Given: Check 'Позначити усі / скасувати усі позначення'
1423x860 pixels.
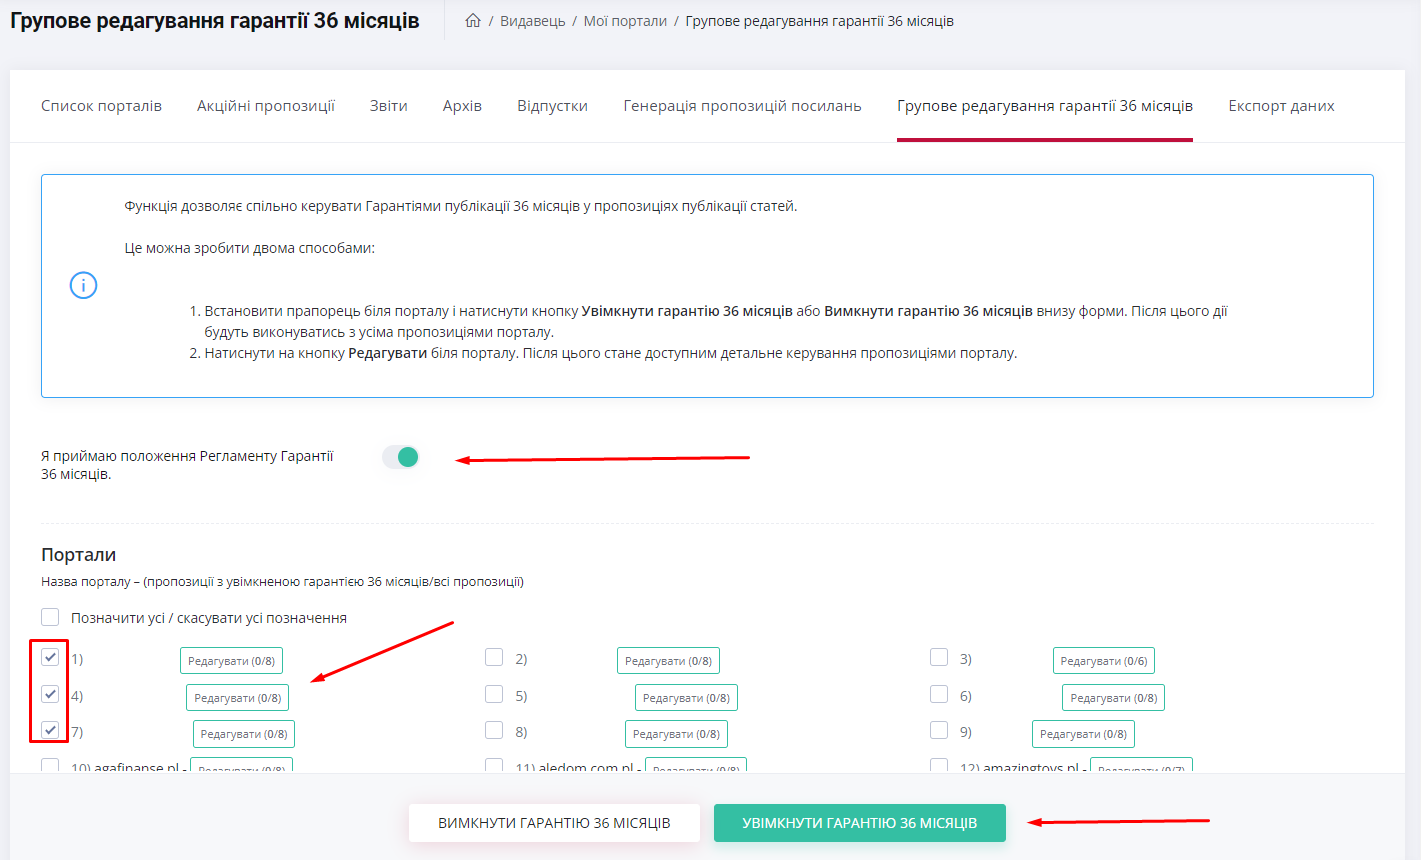Looking at the screenshot, I should click(x=50, y=618).
